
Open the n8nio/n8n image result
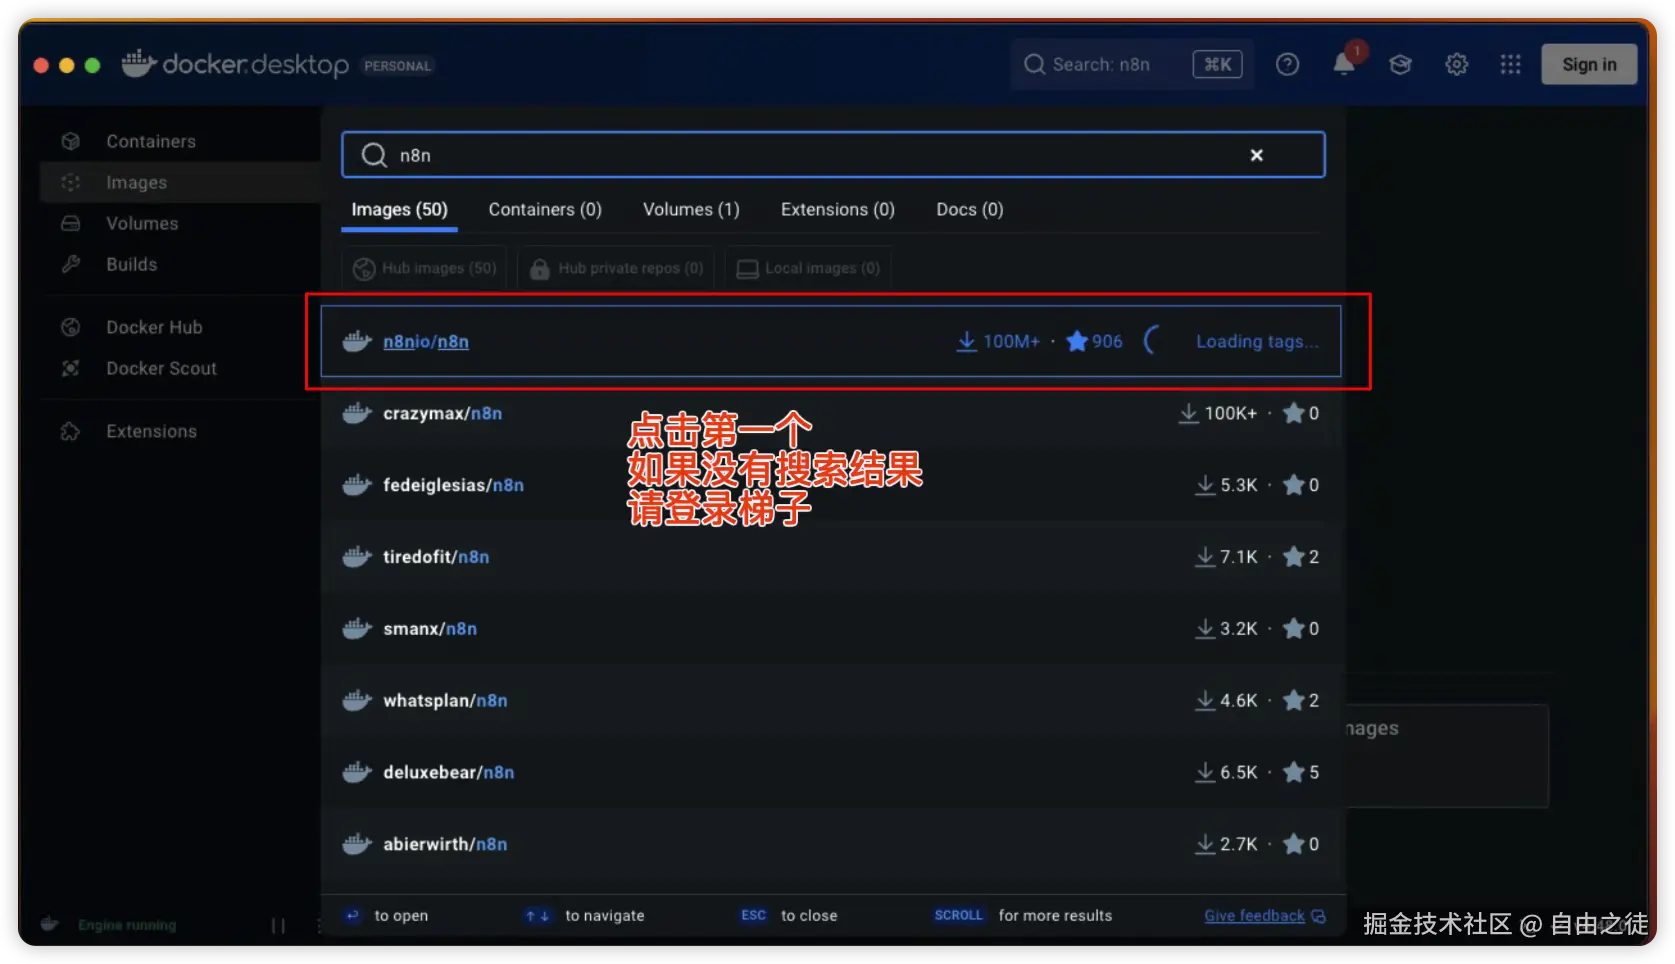pos(830,341)
